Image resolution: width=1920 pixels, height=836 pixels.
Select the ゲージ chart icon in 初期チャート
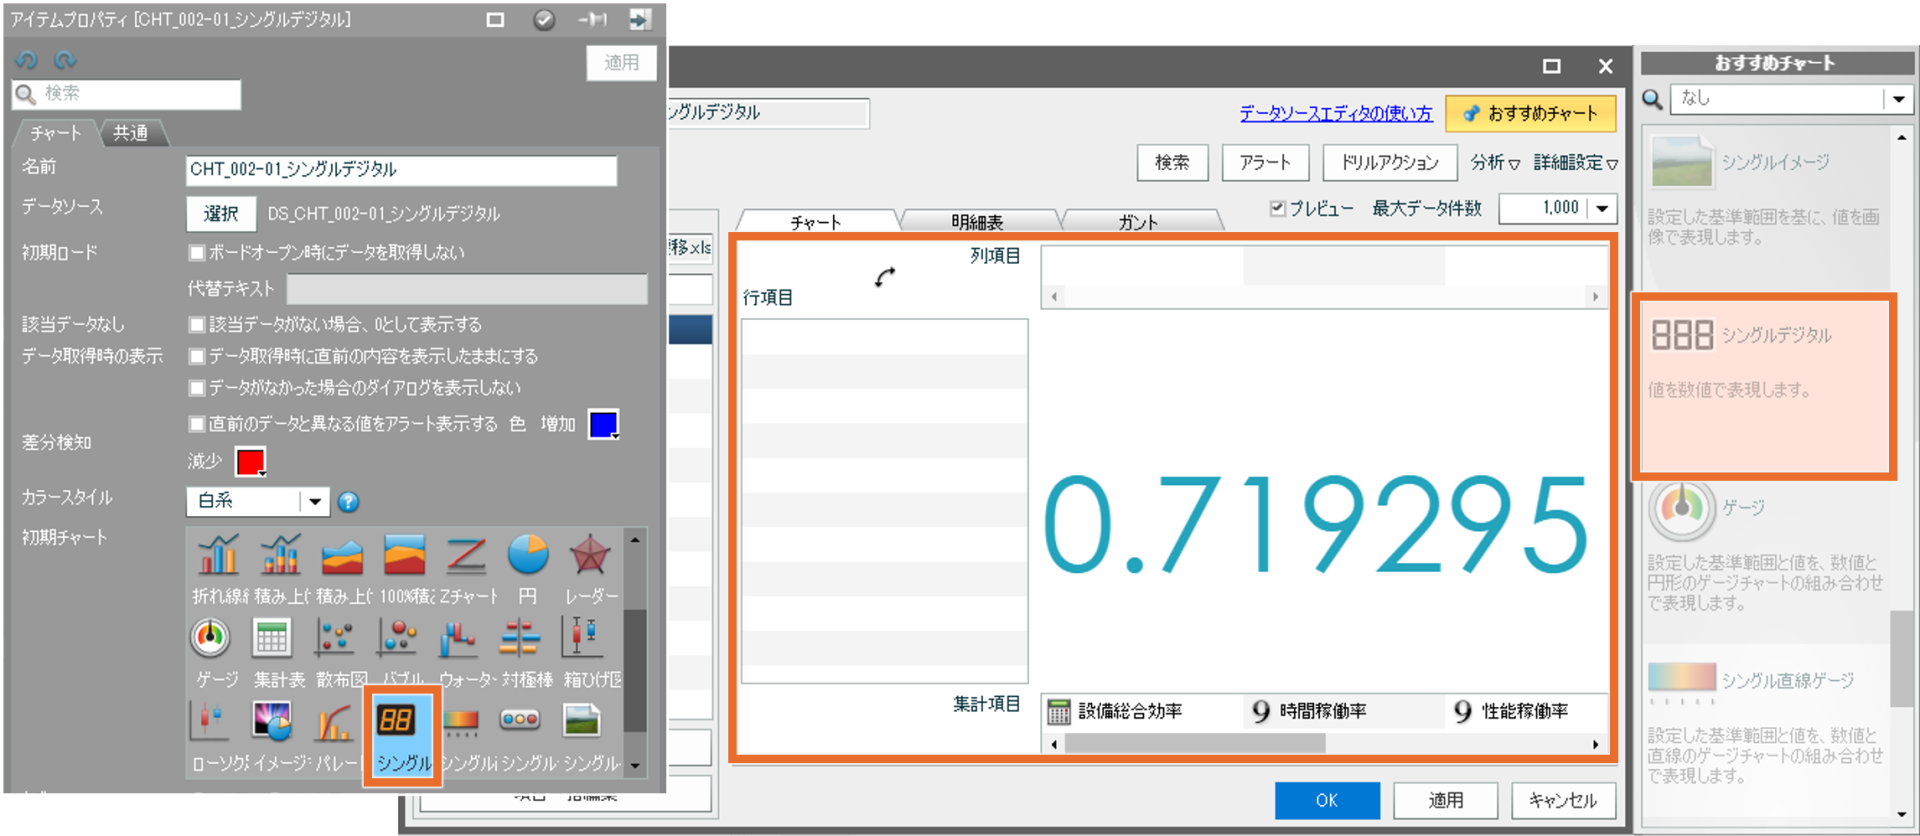[x=211, y=638]
